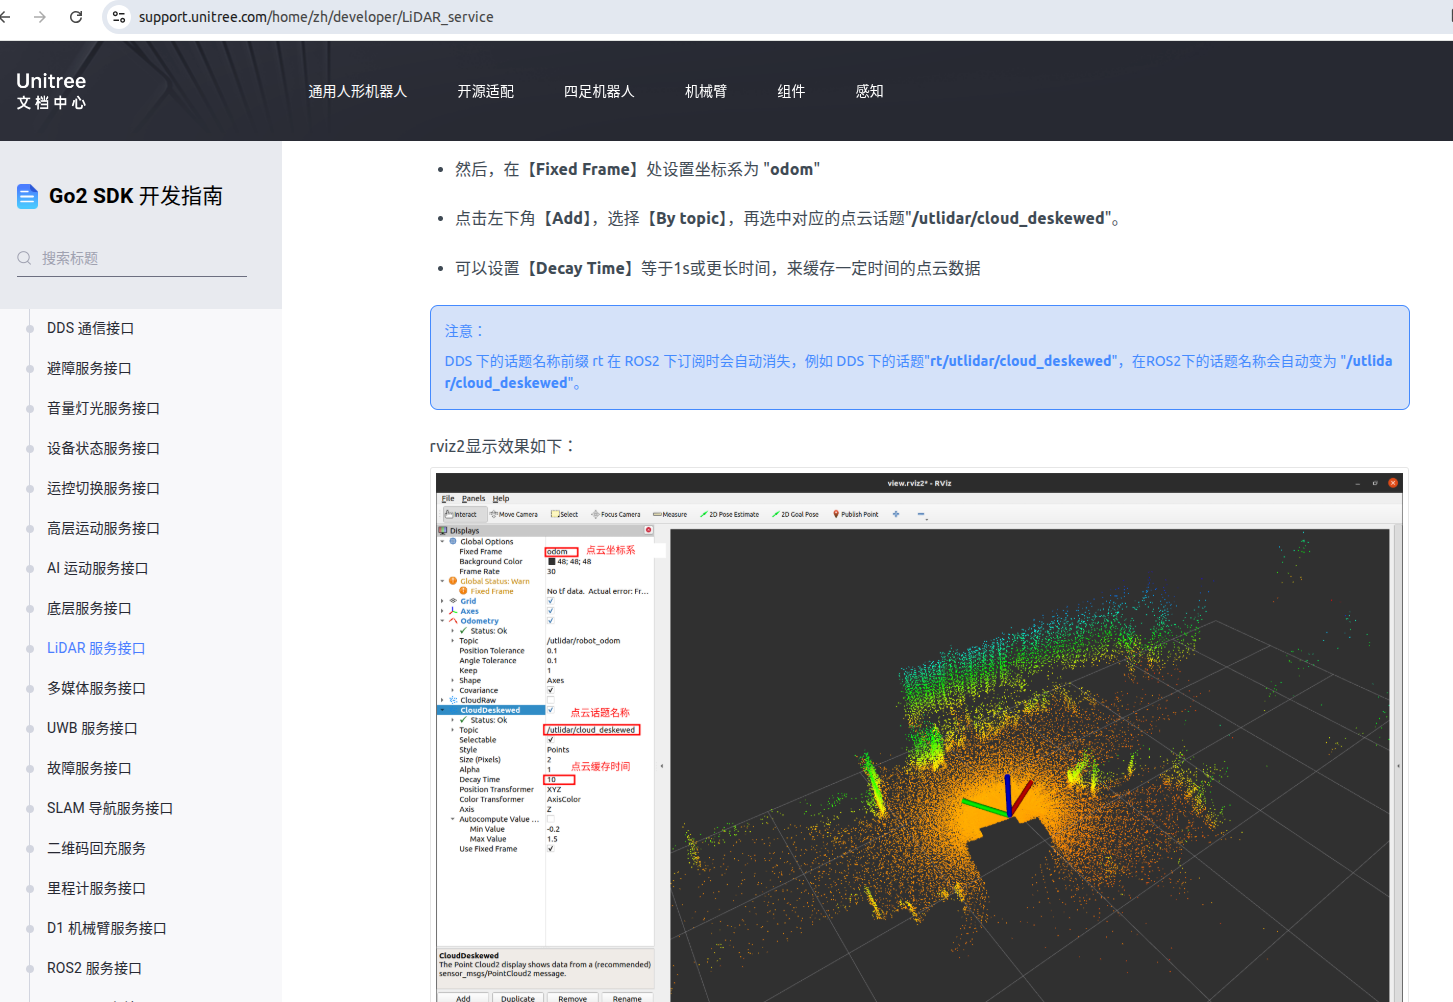Open 音量灯光服务接口 in the sidebar

click(x=103, y=408)
